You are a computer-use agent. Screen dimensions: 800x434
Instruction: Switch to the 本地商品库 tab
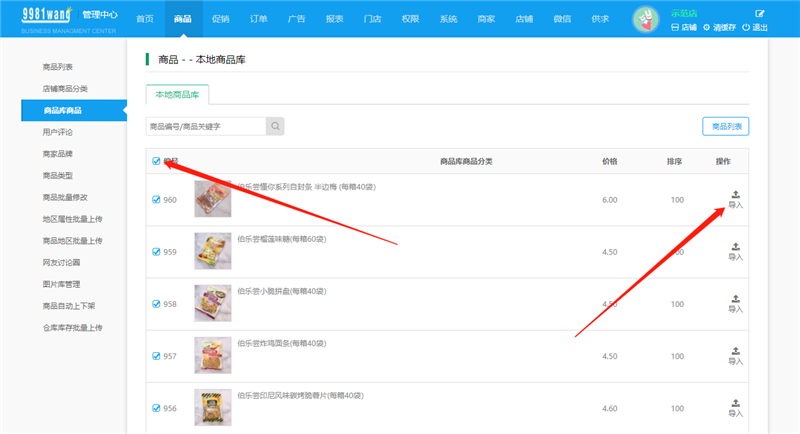click(177, 94)
